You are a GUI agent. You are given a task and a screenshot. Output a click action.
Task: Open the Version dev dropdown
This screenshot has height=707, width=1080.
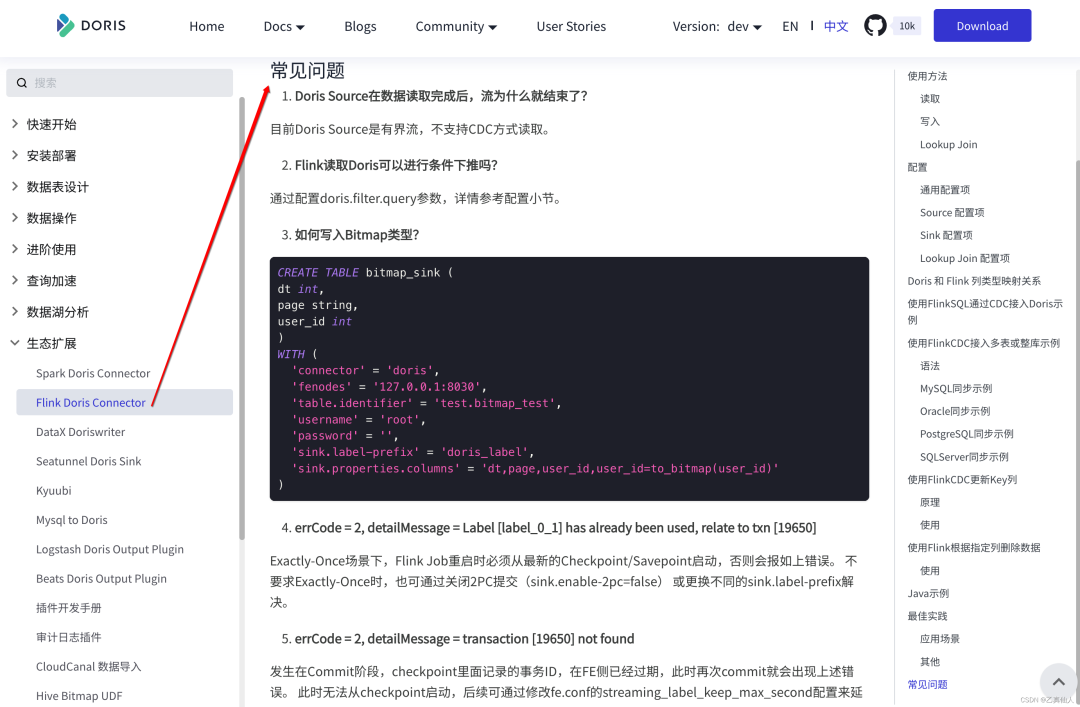pyautogui.click(x=717, y=26)
